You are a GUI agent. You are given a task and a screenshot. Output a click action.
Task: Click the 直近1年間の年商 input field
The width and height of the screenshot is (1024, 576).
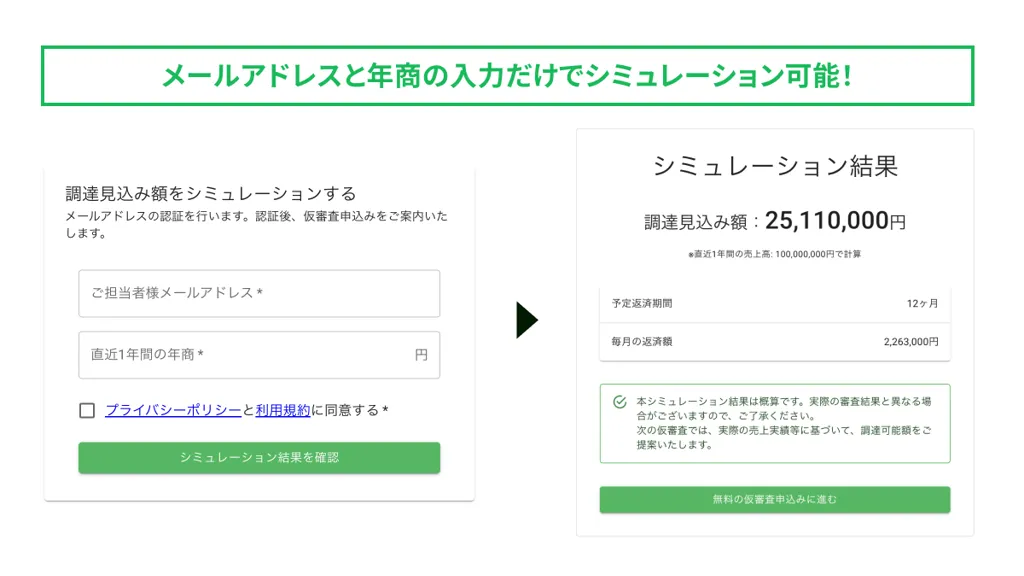click(x=245, y=355)
